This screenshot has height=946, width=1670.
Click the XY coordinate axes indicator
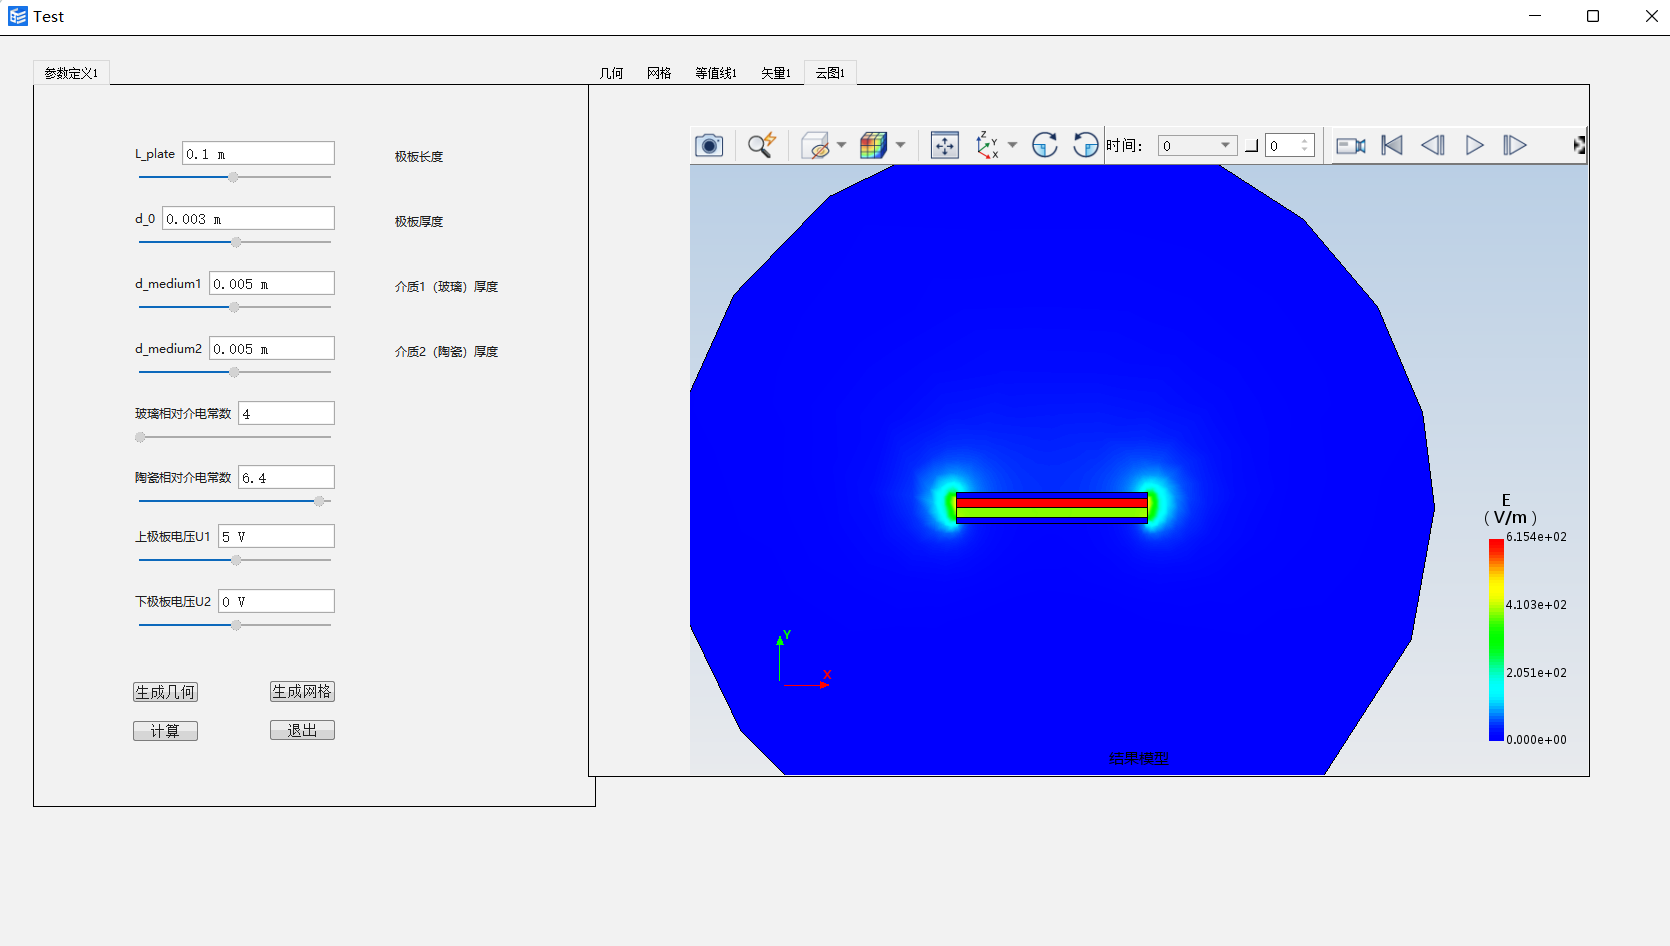pos(804,659)
